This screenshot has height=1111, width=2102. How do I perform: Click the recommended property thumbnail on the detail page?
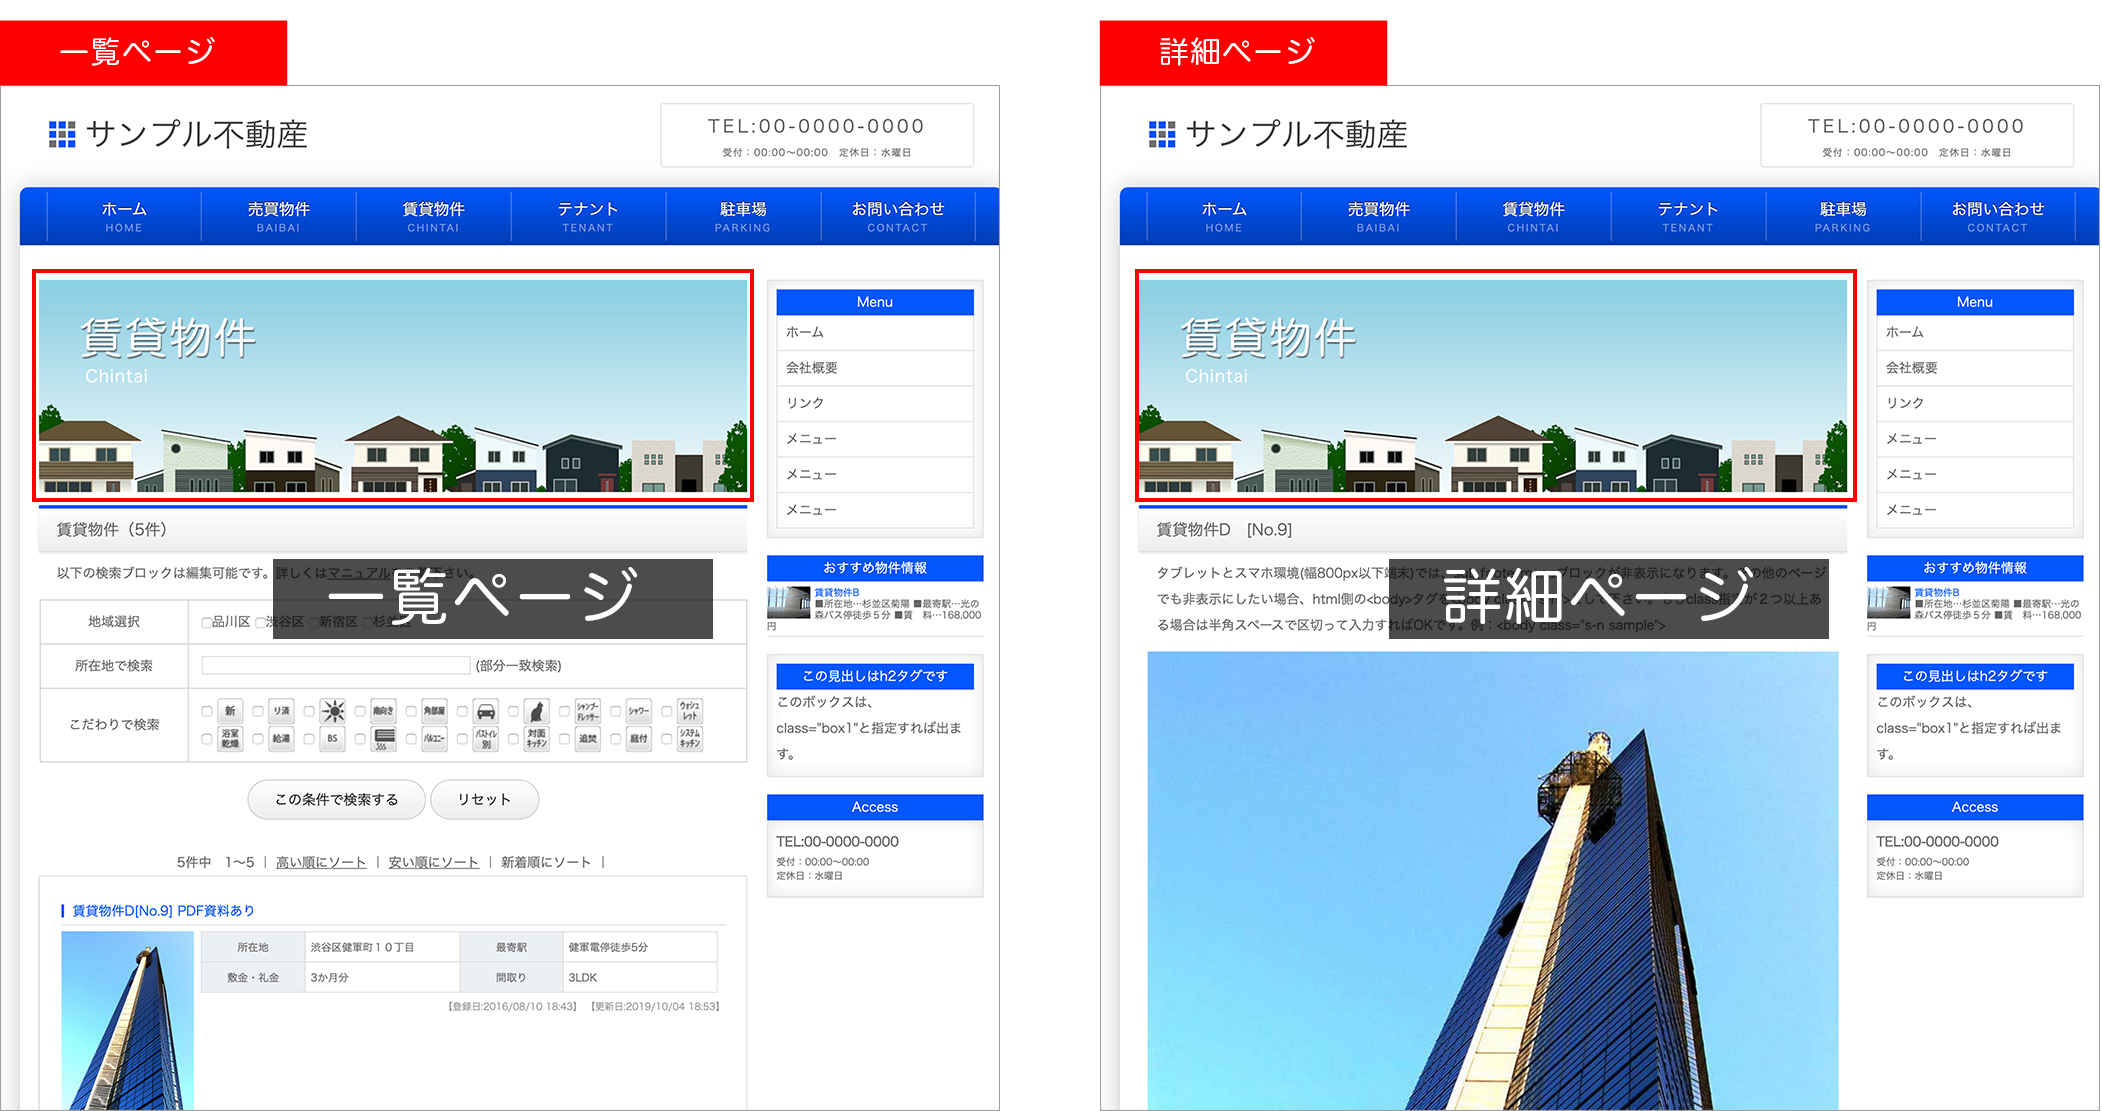click(x=1889, y=603)
